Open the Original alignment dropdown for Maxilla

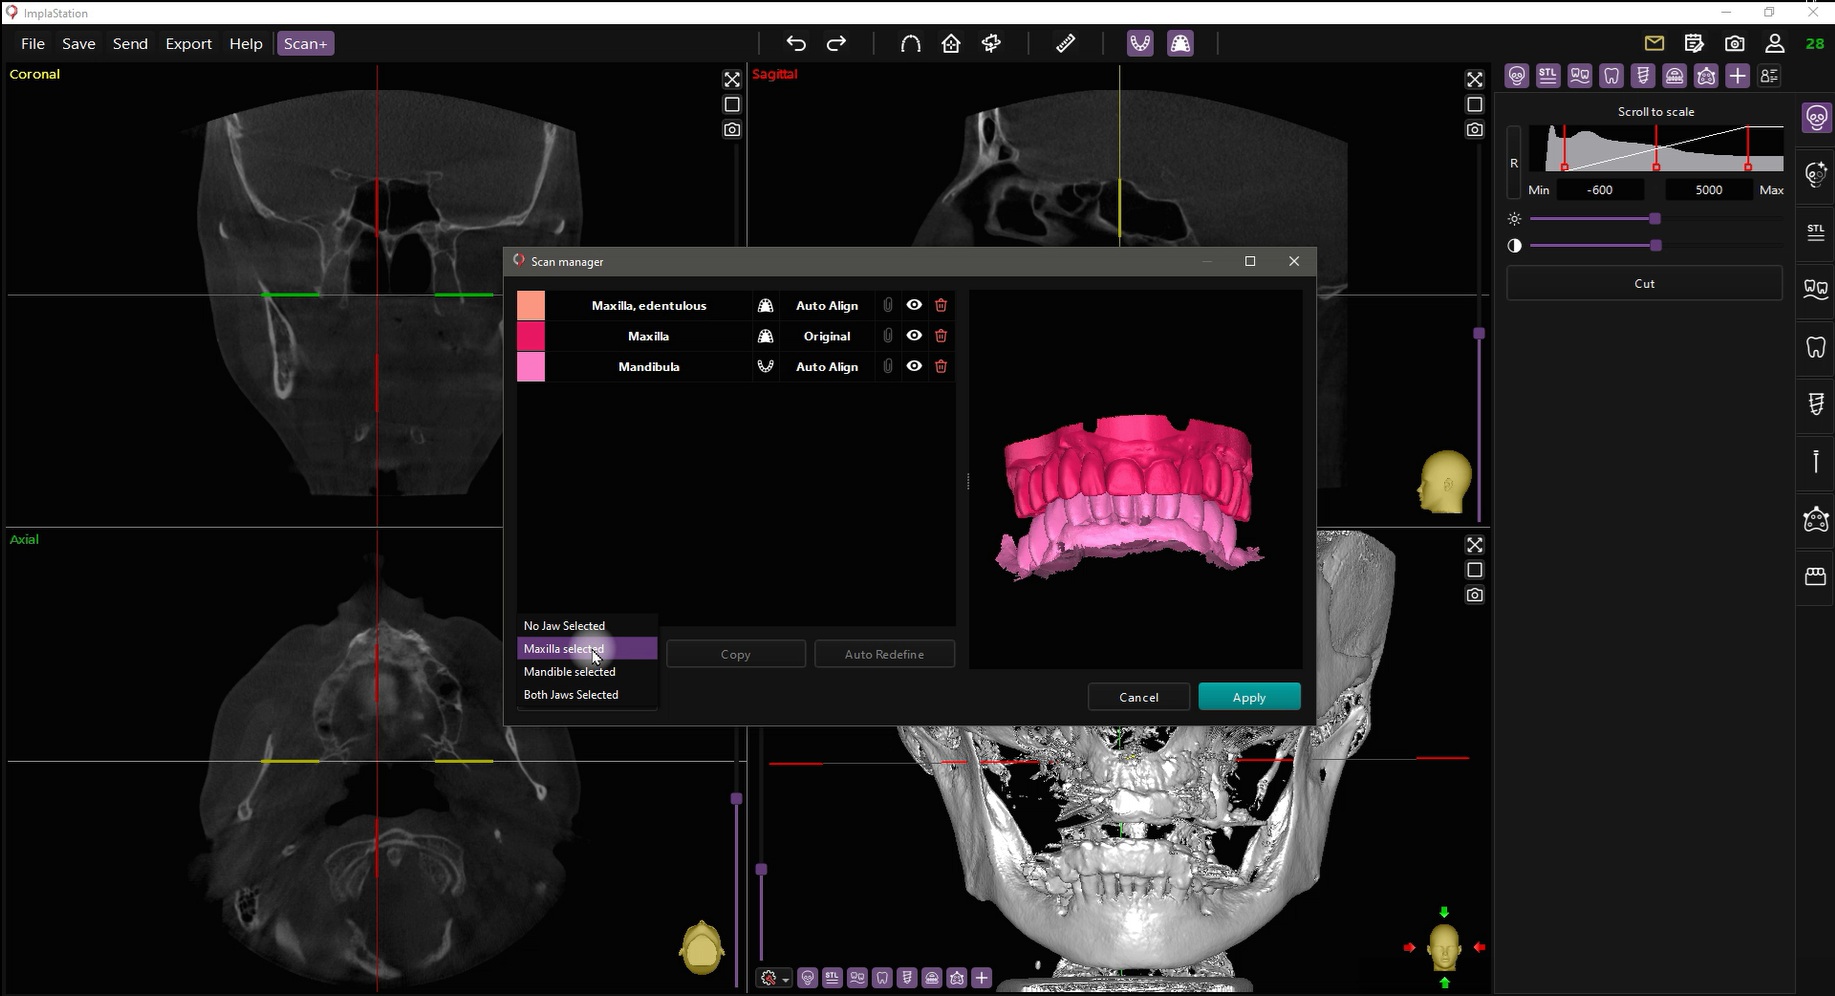pyautogui.click(x=827, y=336)
